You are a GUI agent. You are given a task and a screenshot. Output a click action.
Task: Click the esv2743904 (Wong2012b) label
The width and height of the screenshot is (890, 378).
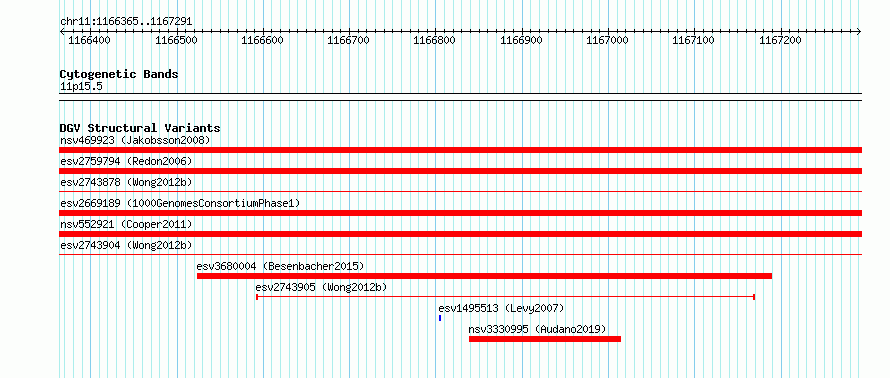[x=126, y=245]
